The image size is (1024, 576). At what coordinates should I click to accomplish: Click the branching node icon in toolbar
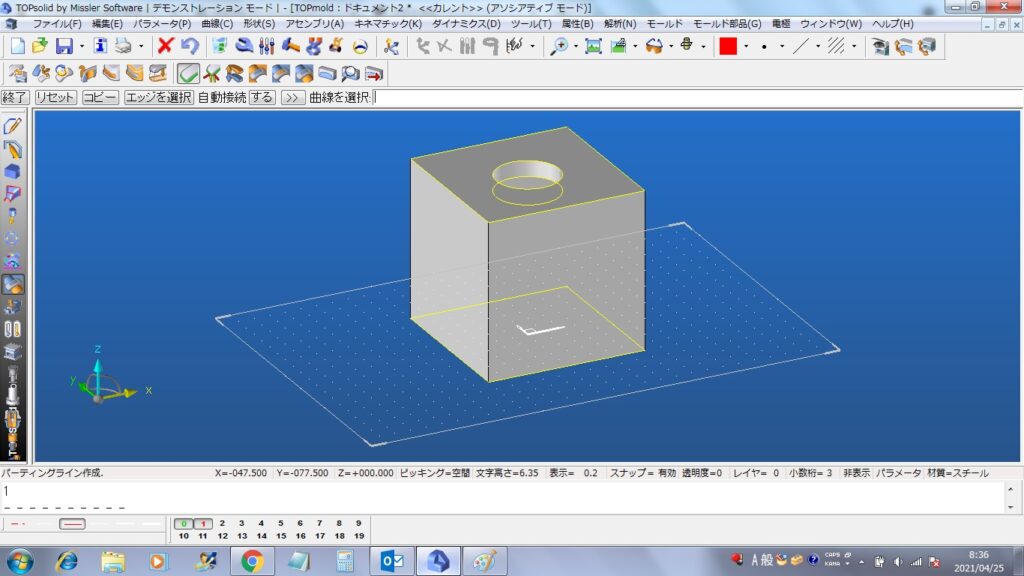[x=391, y=46]
